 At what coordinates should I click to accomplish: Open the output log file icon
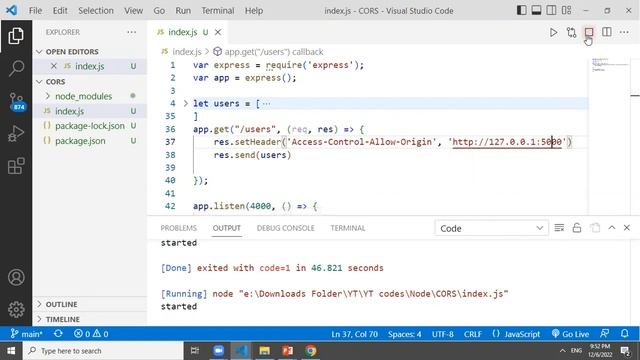click(595, 228)
